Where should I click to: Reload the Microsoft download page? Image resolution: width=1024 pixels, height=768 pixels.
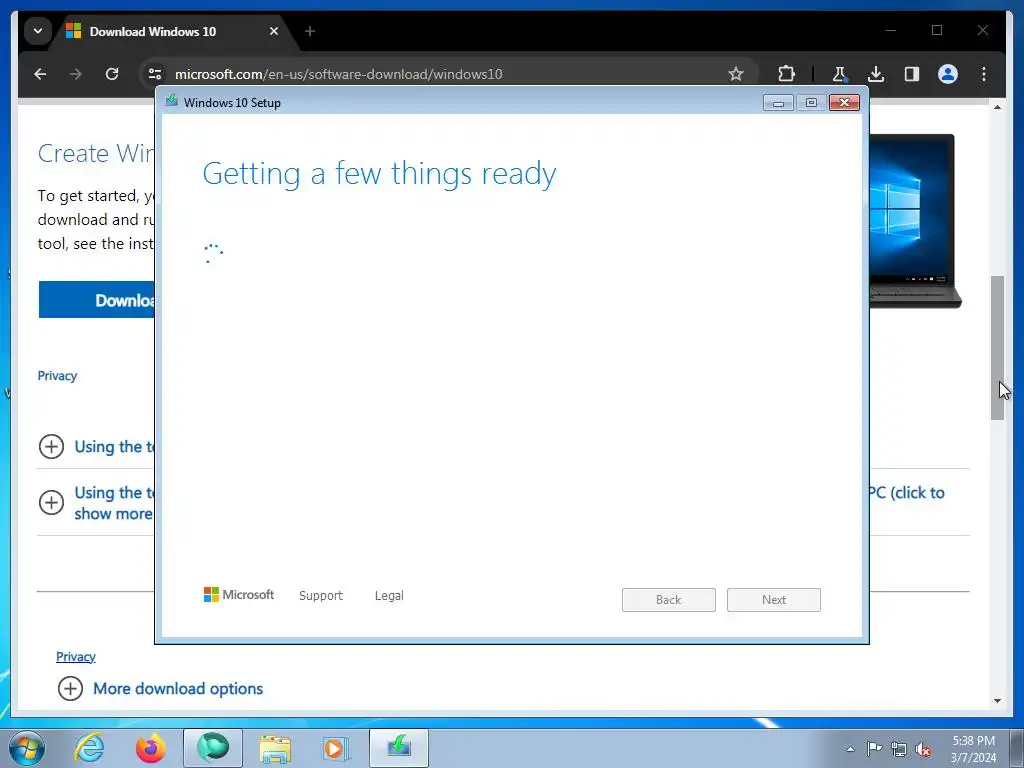point(112,74)
